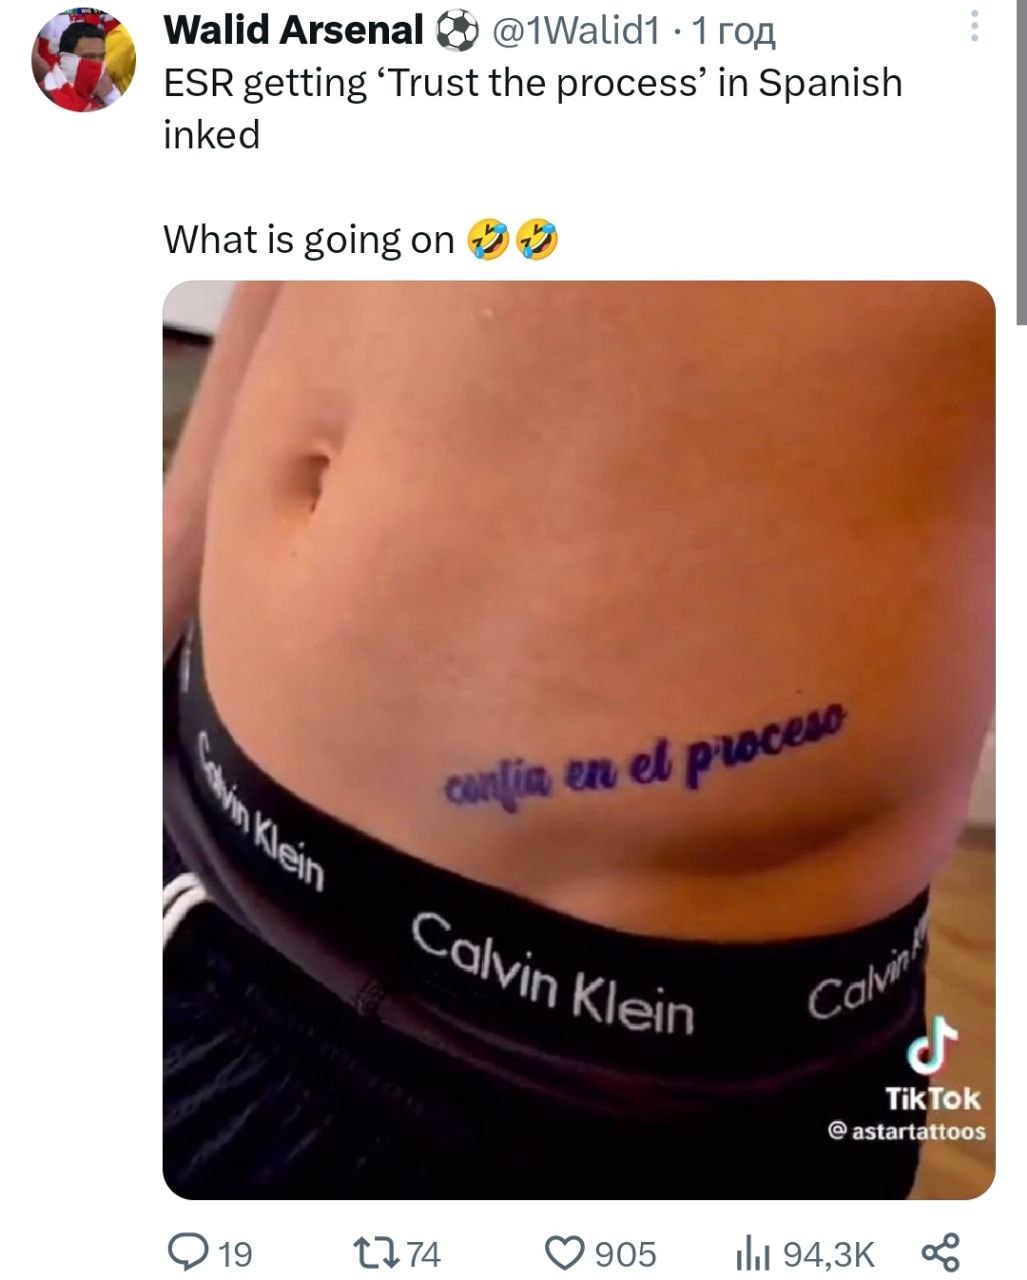Click the likes count 905
The image size is (1027, 1280).
click(626, 1254)
